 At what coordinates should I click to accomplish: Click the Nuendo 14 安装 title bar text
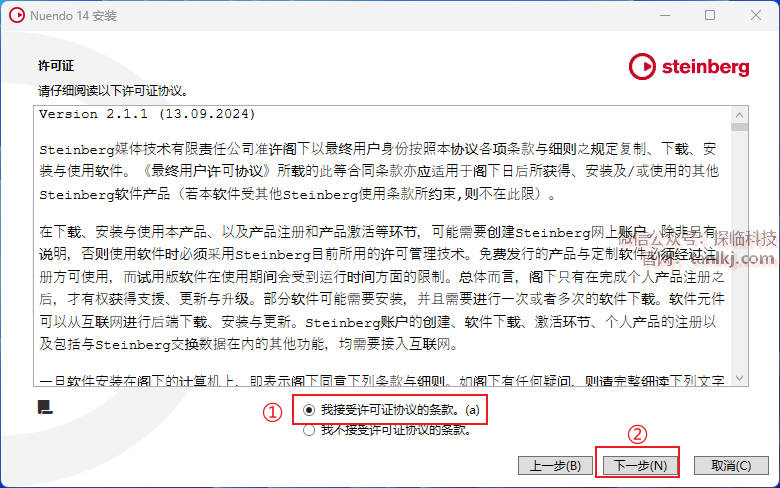pyautogui.click(x=73, y=16)
